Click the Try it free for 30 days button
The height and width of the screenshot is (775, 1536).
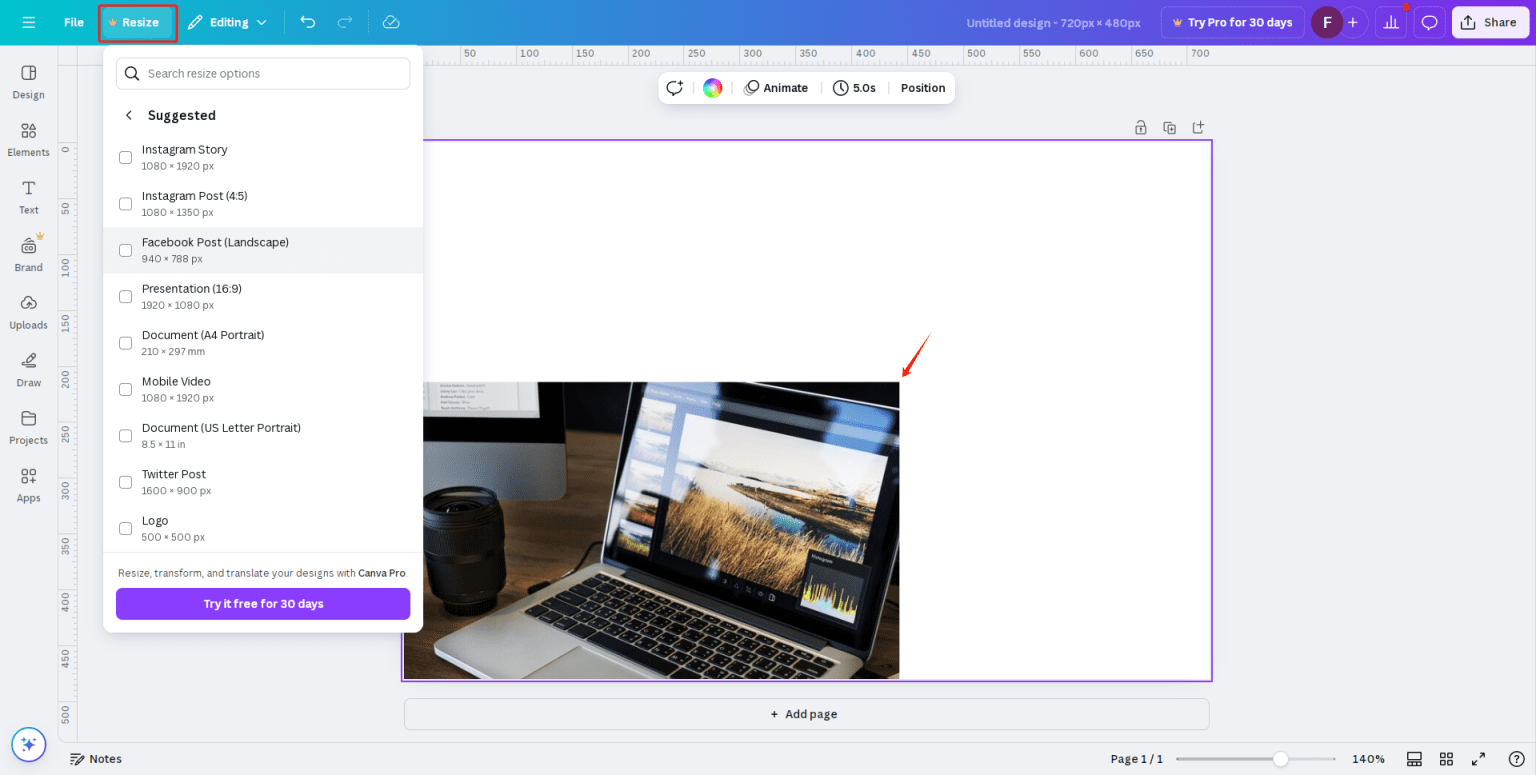[262, 603]
